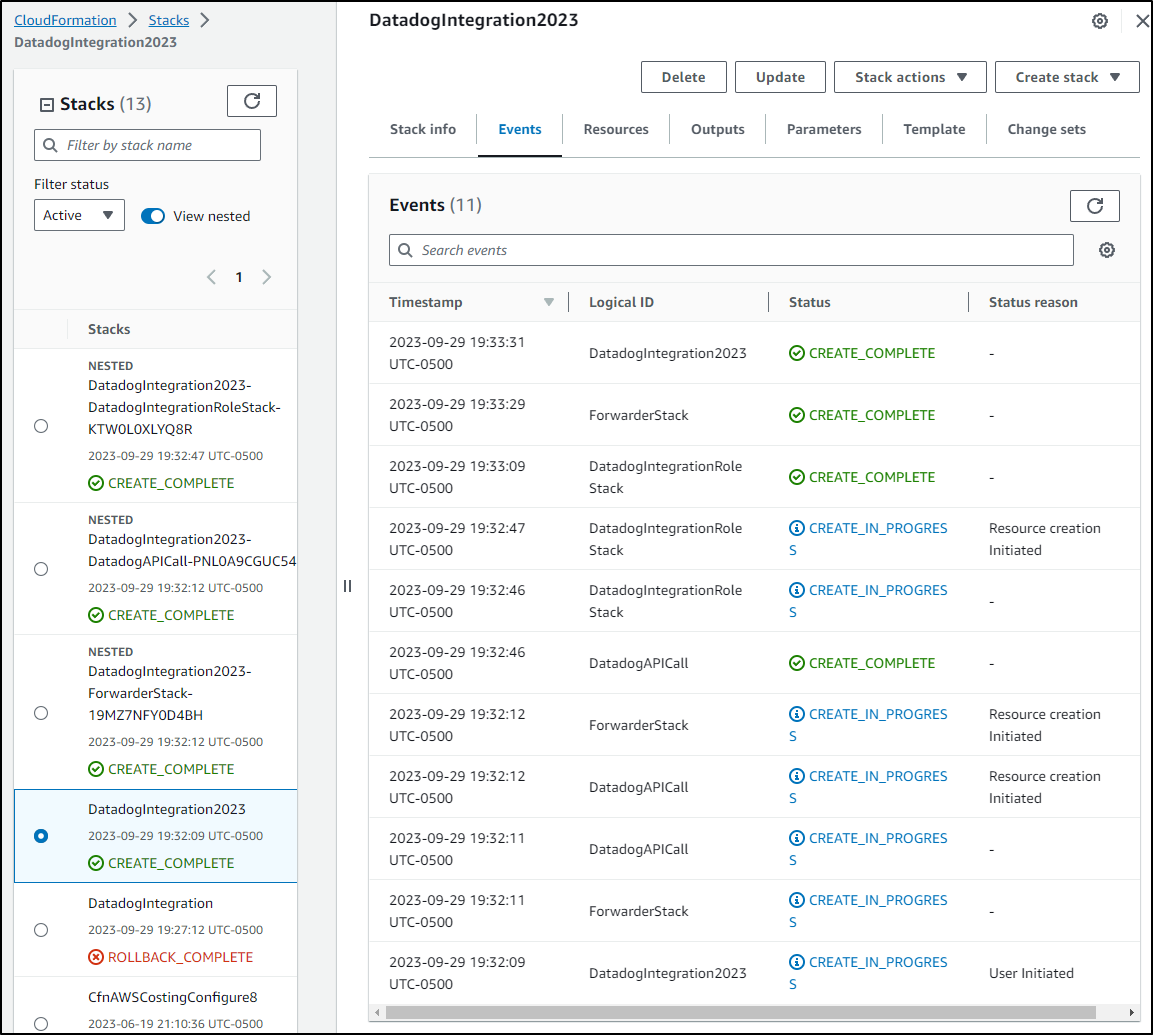Open DatadogIntegration2023-ForwarderStack-19MZ7NFY0D4BH stack name
Screen dimensions: 1153x1035
click(x=170, y=693)
